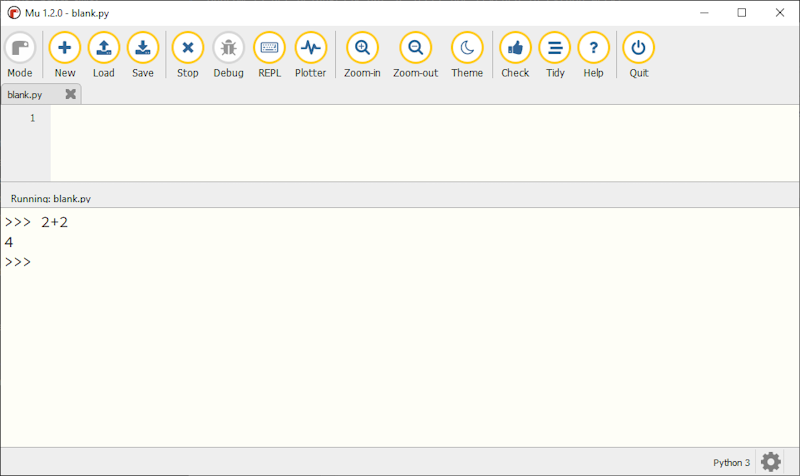Minimize the Mu window
Screen dimensions: 800x476
click(704, 13)
